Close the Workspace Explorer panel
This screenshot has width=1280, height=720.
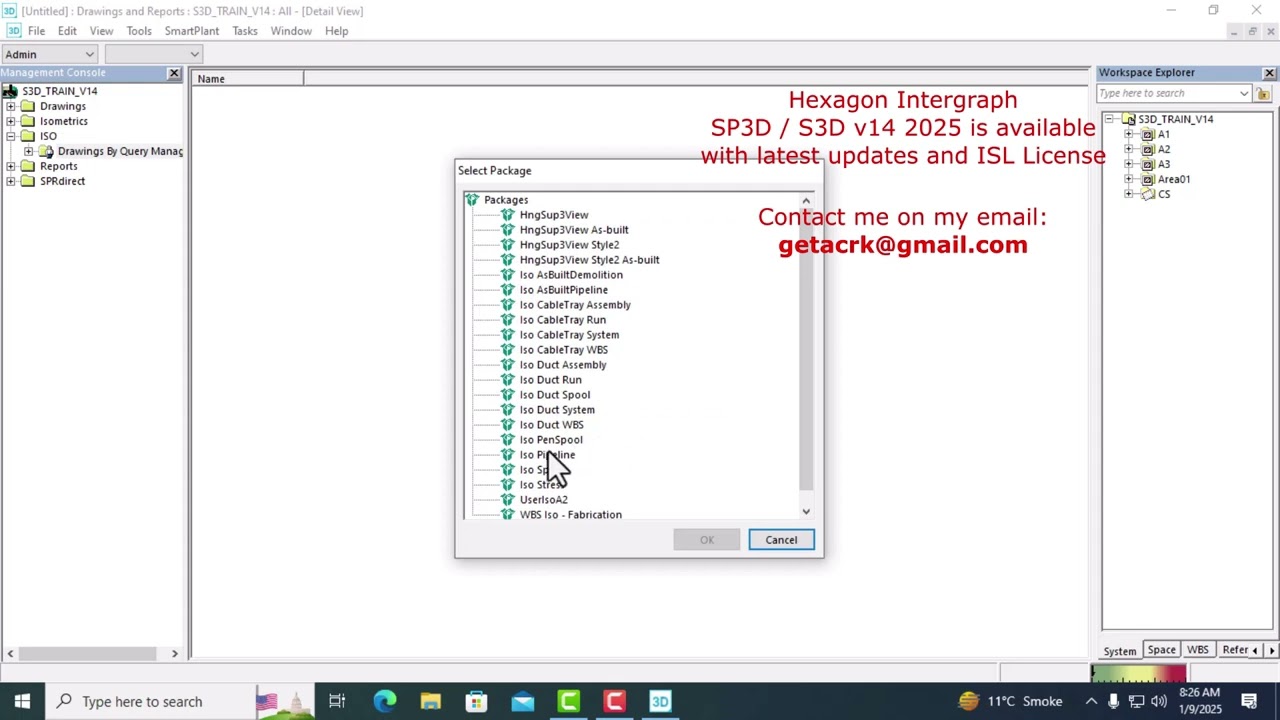(1269, 73)
